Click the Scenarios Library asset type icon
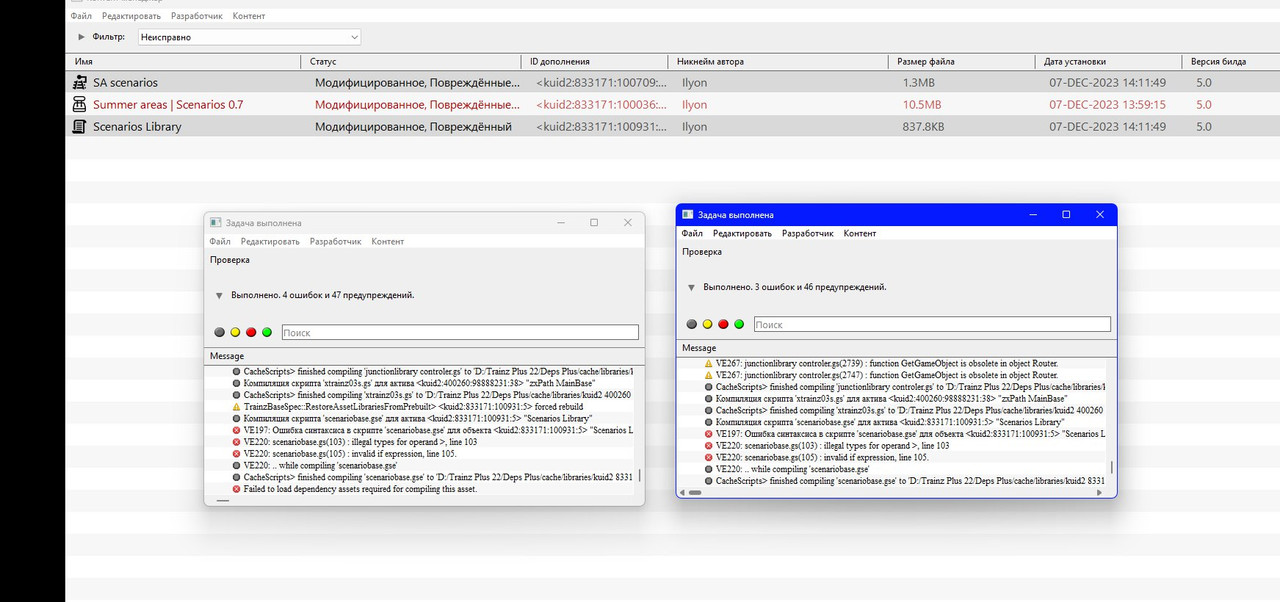Image resolution: width=1280 pixels, height=602 pixels. (x=80, y=127)
